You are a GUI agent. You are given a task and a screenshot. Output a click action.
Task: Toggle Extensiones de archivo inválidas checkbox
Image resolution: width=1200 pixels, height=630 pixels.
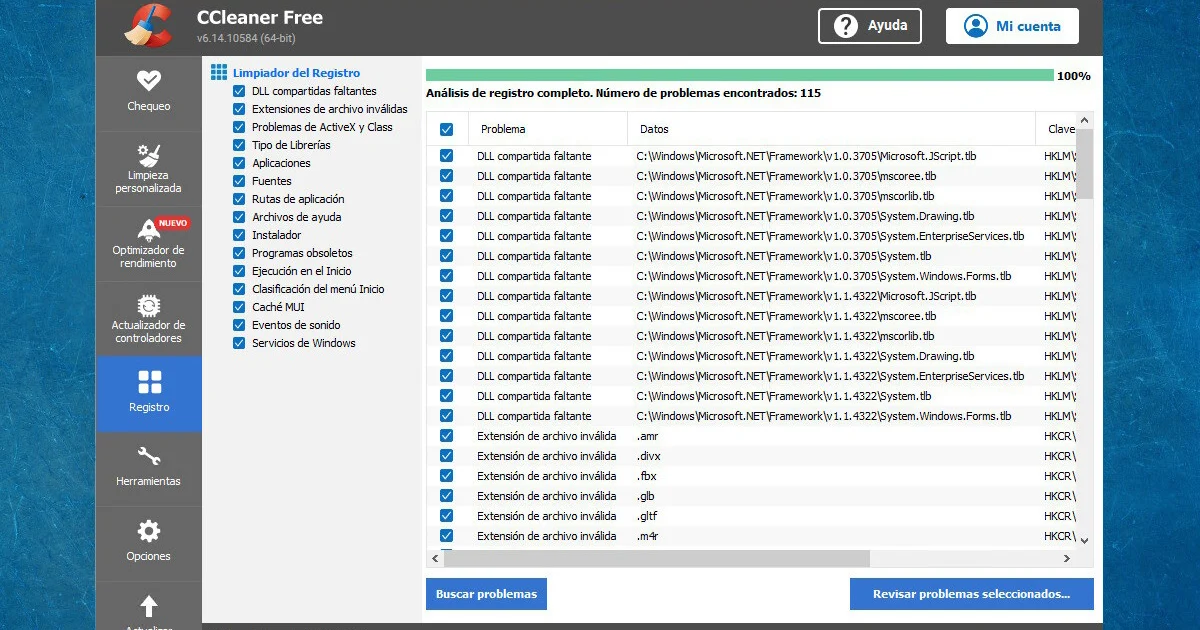pos(239,109)
